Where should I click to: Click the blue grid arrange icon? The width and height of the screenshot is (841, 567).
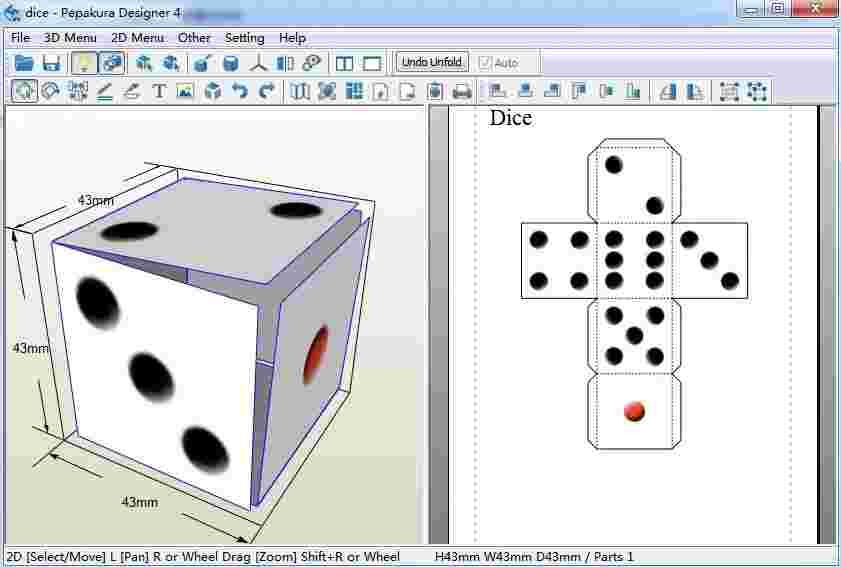tap(354, 91)
